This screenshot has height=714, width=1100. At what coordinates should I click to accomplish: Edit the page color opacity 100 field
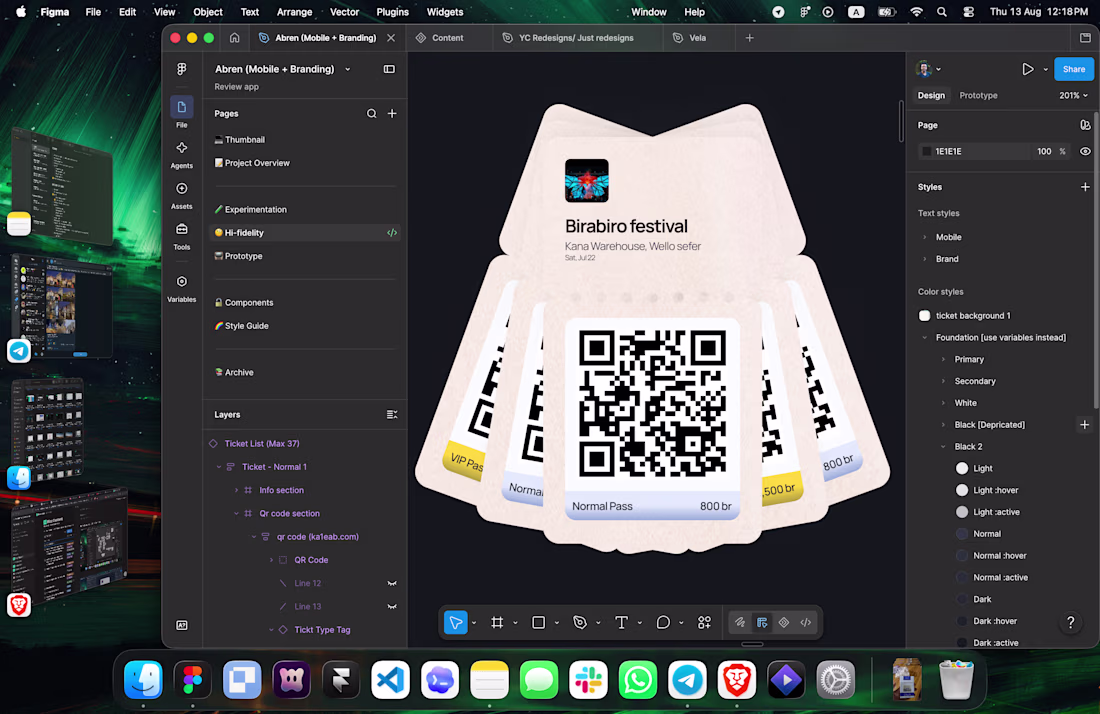pos(1044,151)
